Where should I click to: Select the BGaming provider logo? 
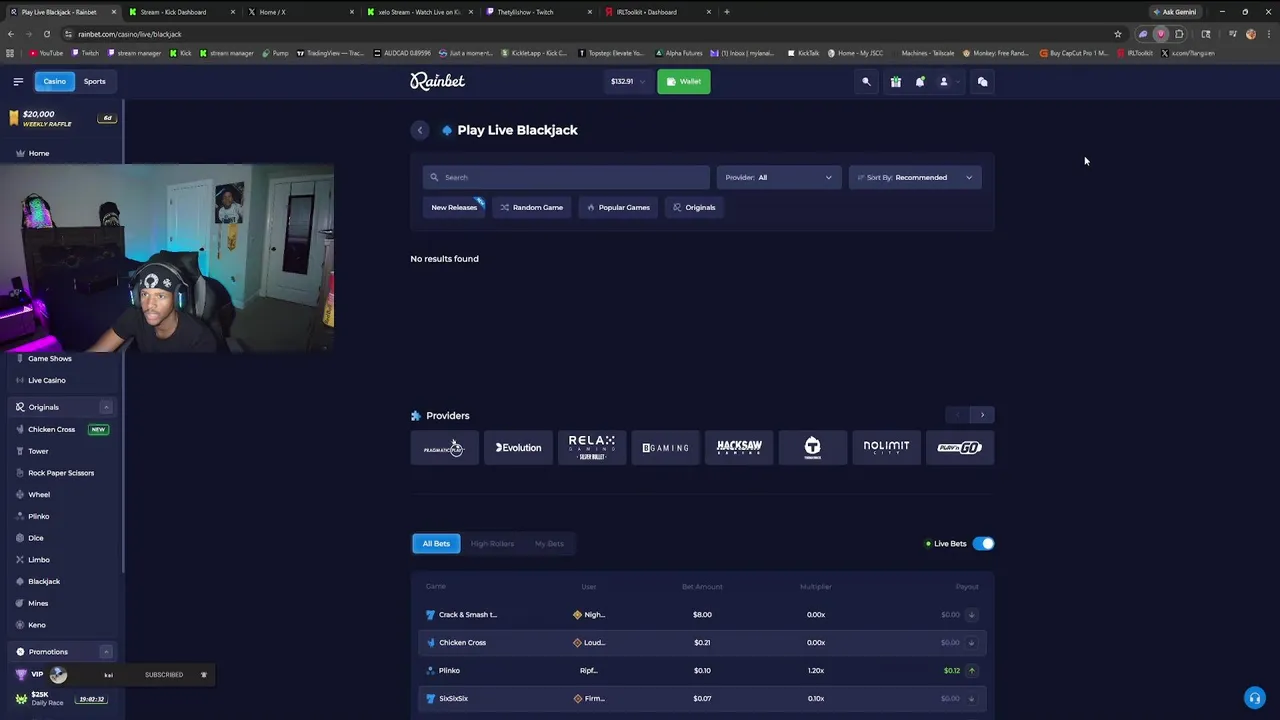click(666, 448)
